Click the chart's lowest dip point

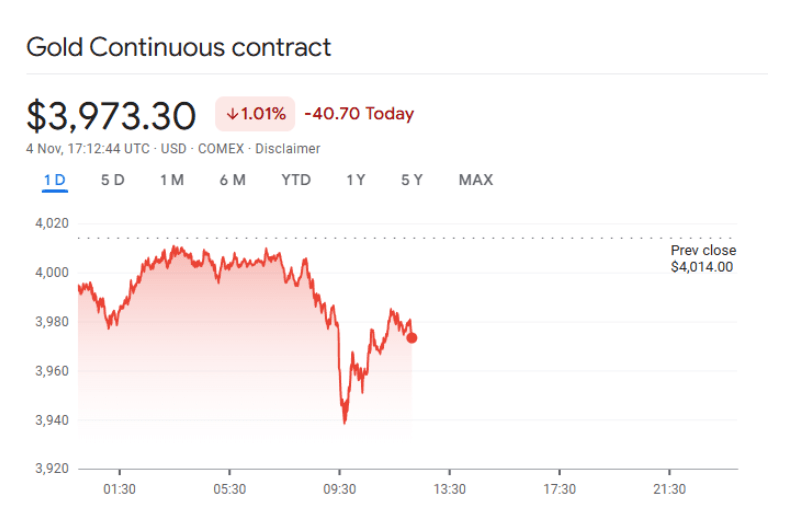click(345, 422)
